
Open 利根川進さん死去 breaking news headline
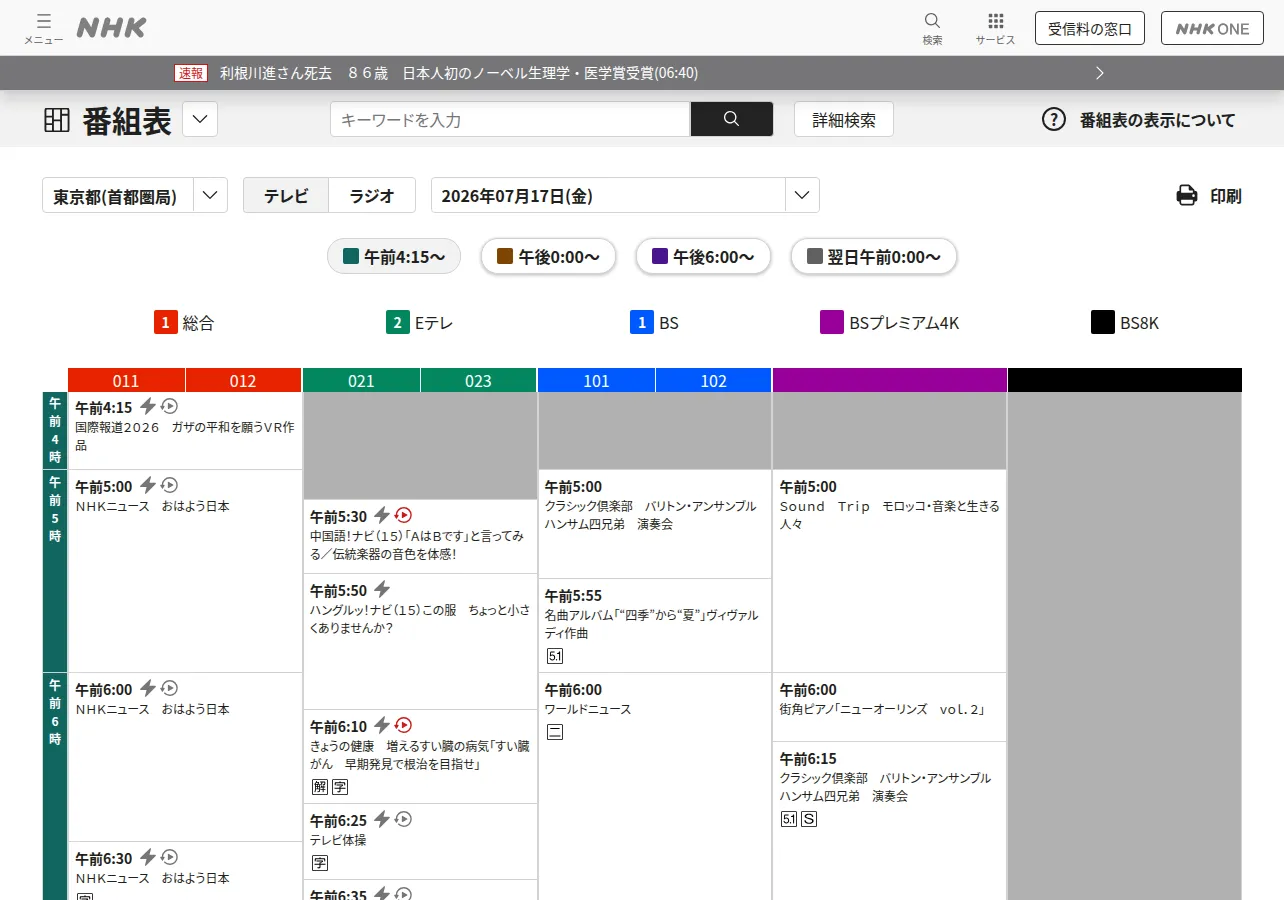tap(459, 73)
